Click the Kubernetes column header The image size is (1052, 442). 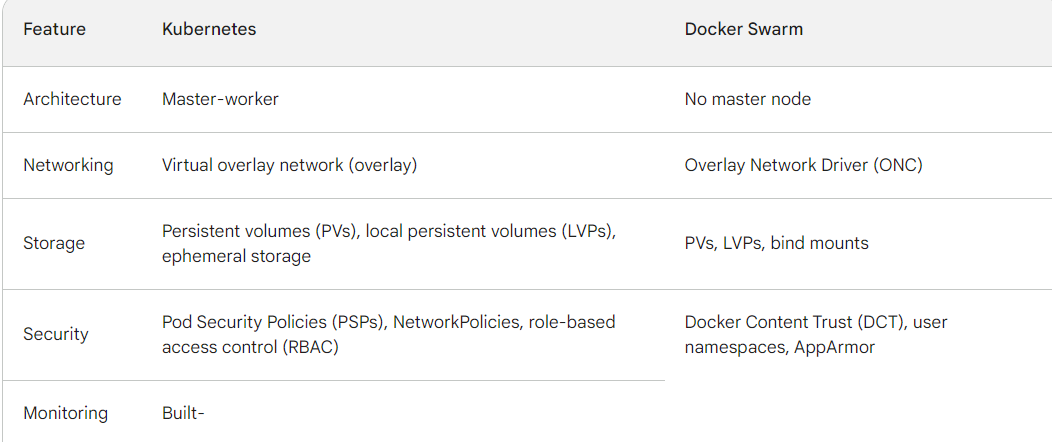pyautogui.click(x=209, y=29)
